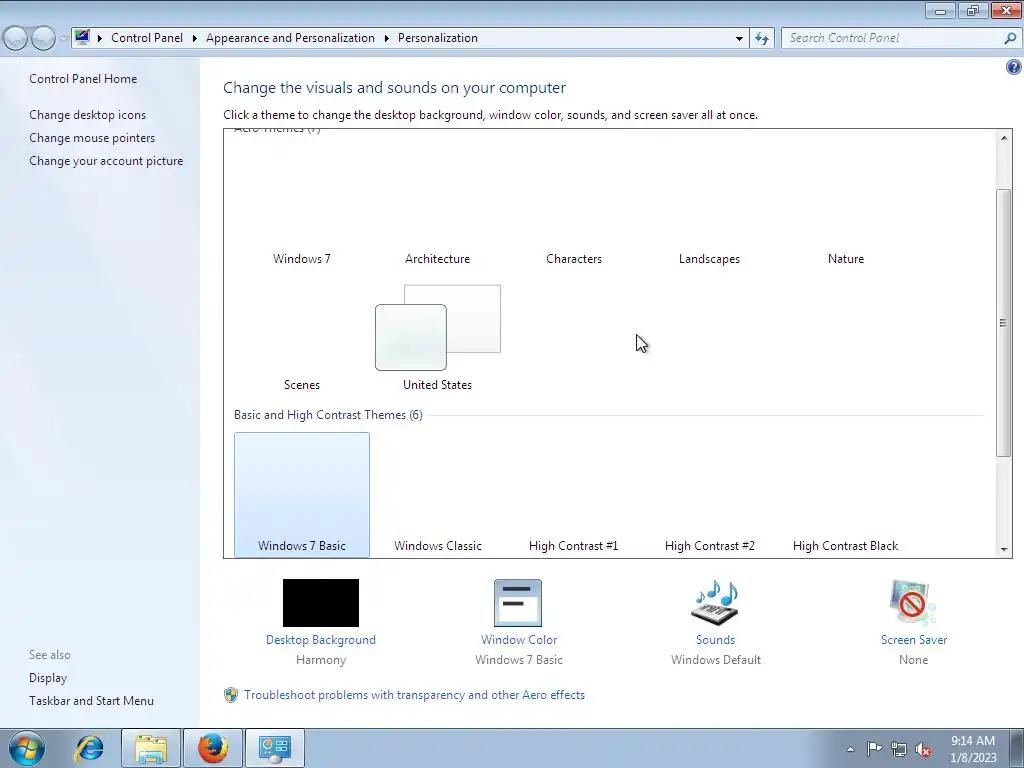Image resolution: width=1024 pixels, height=768 pixels.
Task: Open the Windows Start button
Action: tap(26, 748)
